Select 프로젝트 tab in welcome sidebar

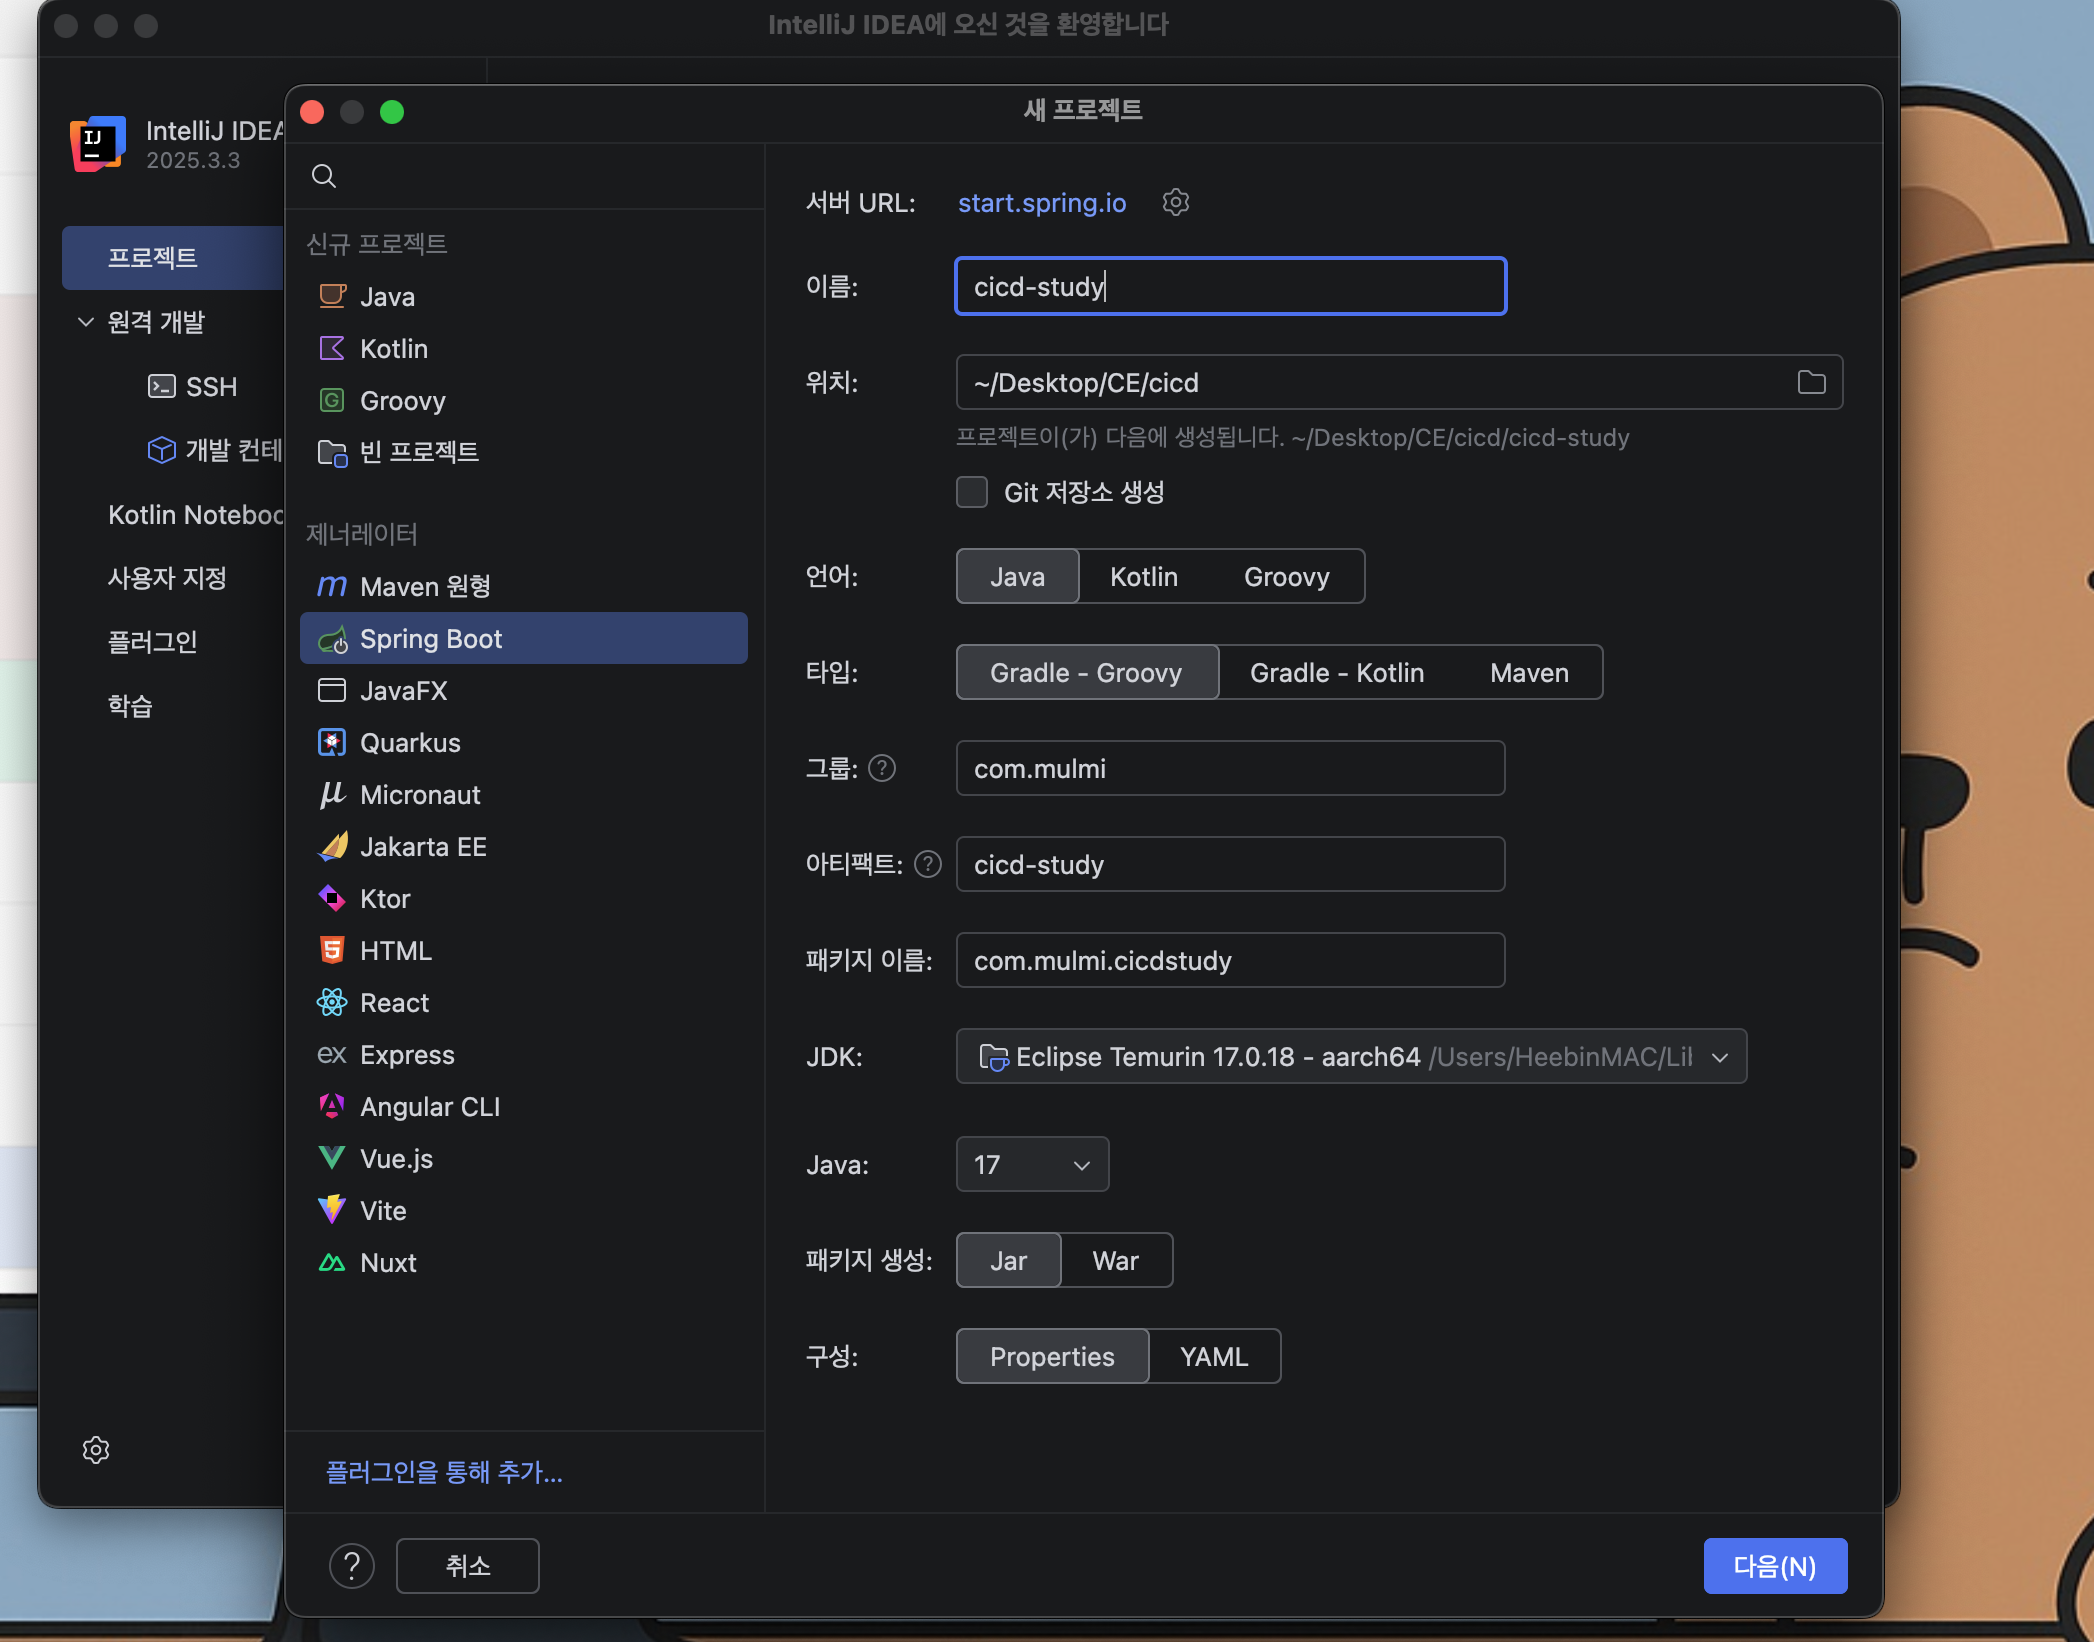pyautogui.click(x=173, y=258)
